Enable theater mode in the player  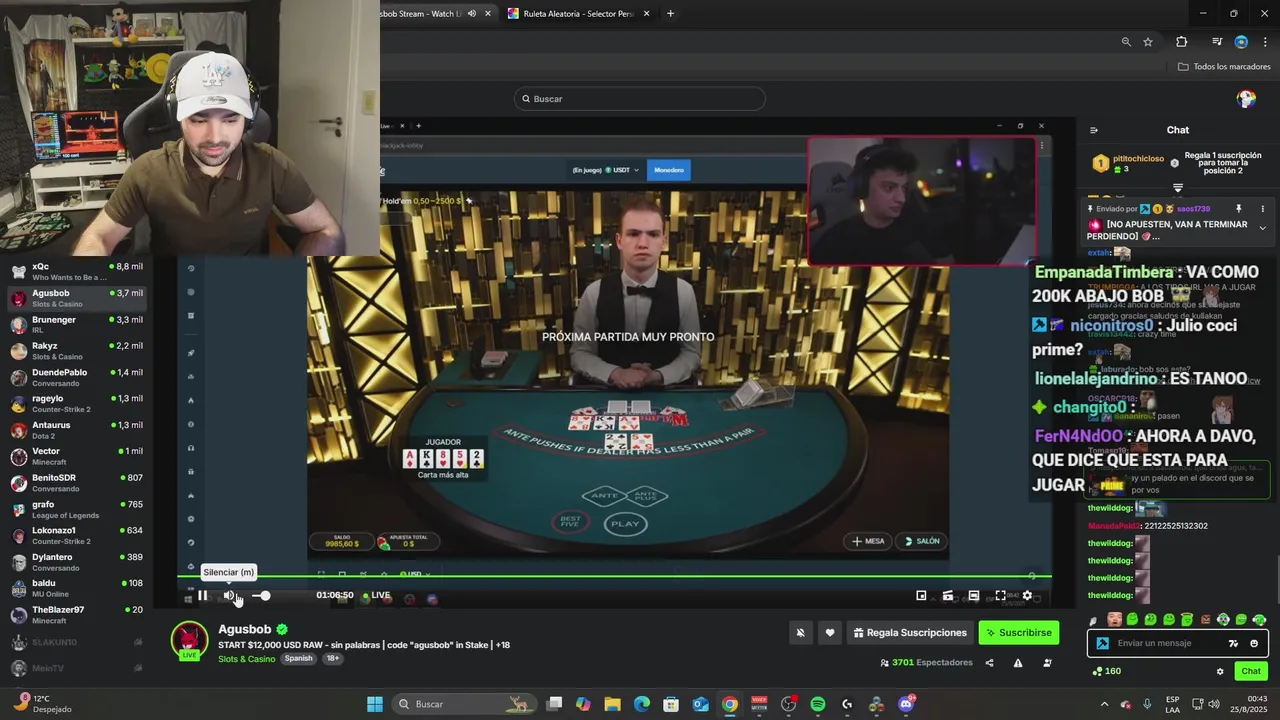click(x=973, y=596)
